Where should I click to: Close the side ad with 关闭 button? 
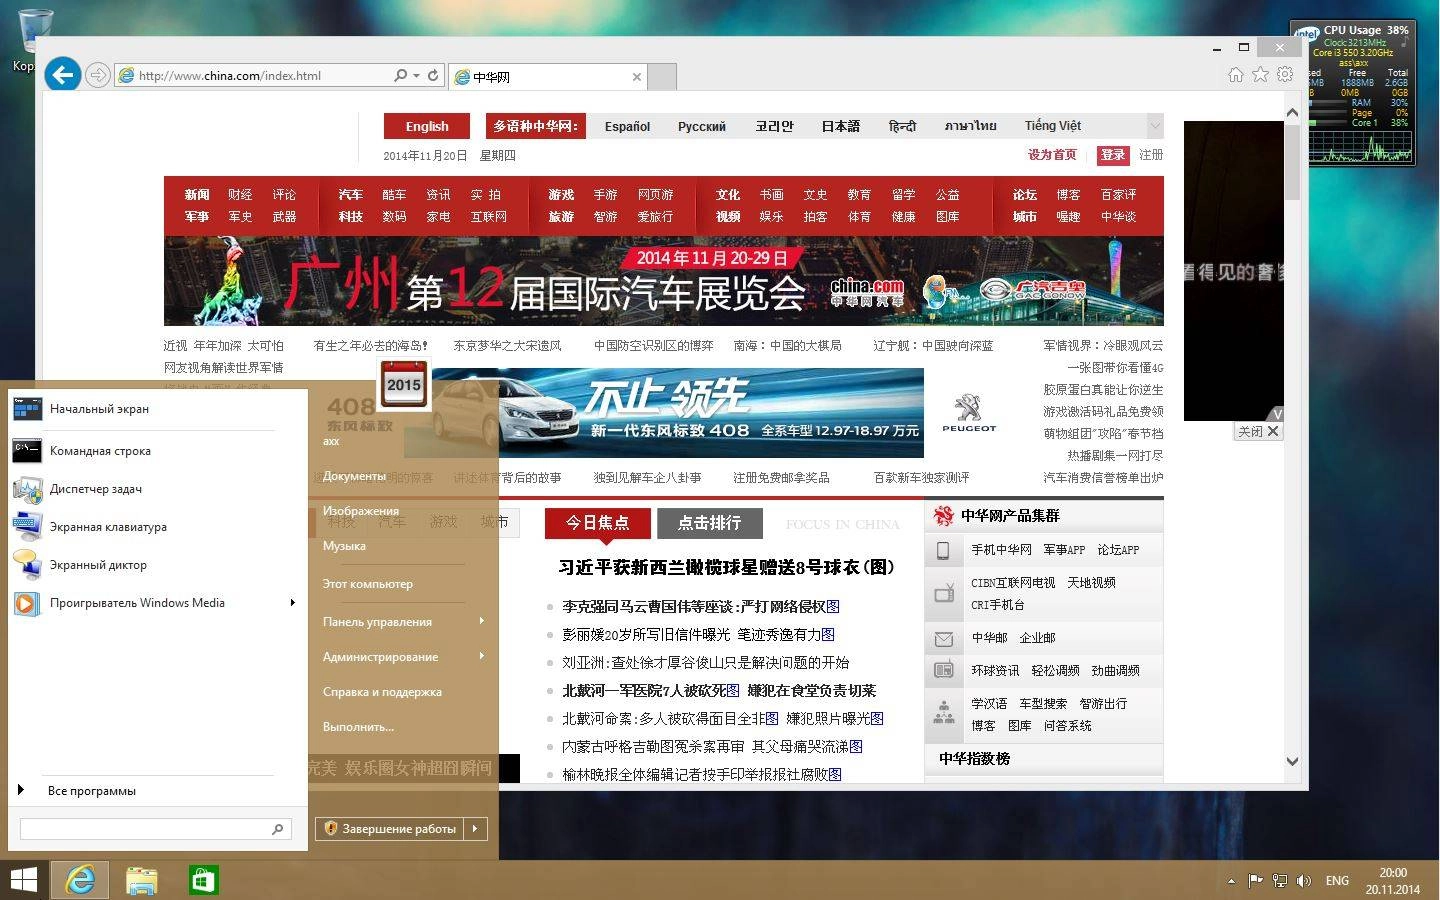coord(1258,431)
